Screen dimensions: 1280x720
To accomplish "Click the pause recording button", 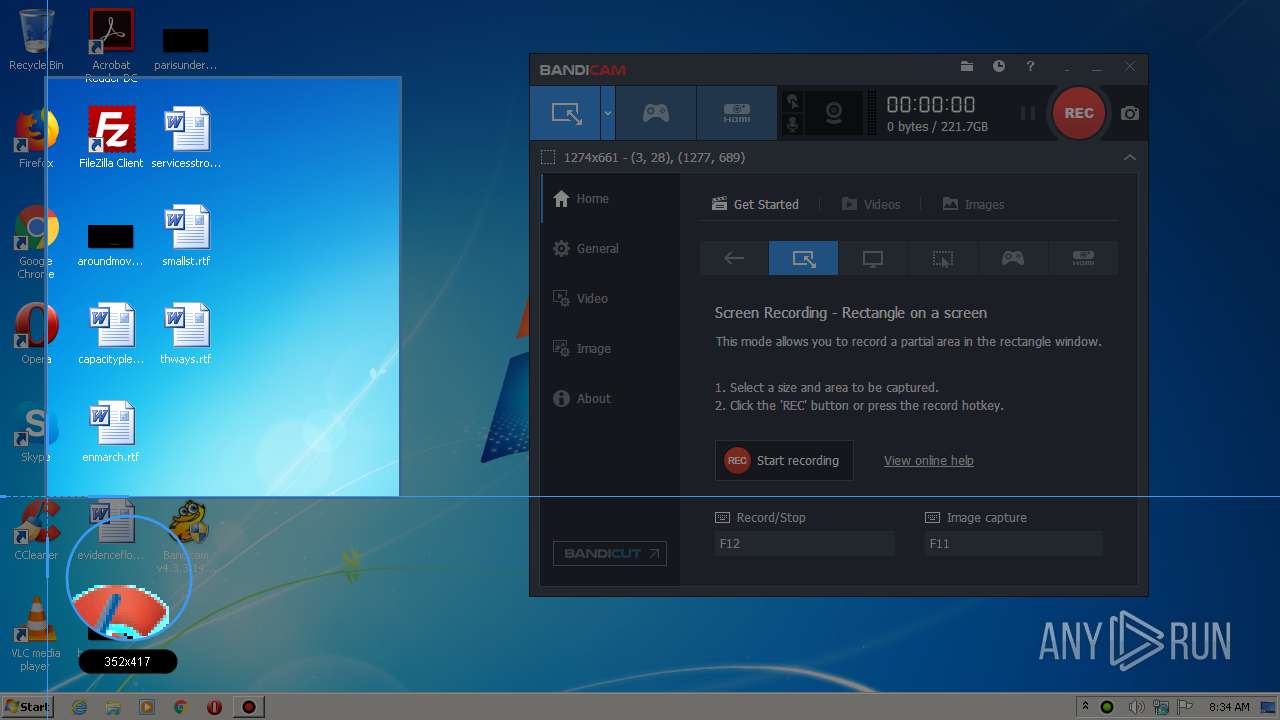I will click(x=1027, y=113).
